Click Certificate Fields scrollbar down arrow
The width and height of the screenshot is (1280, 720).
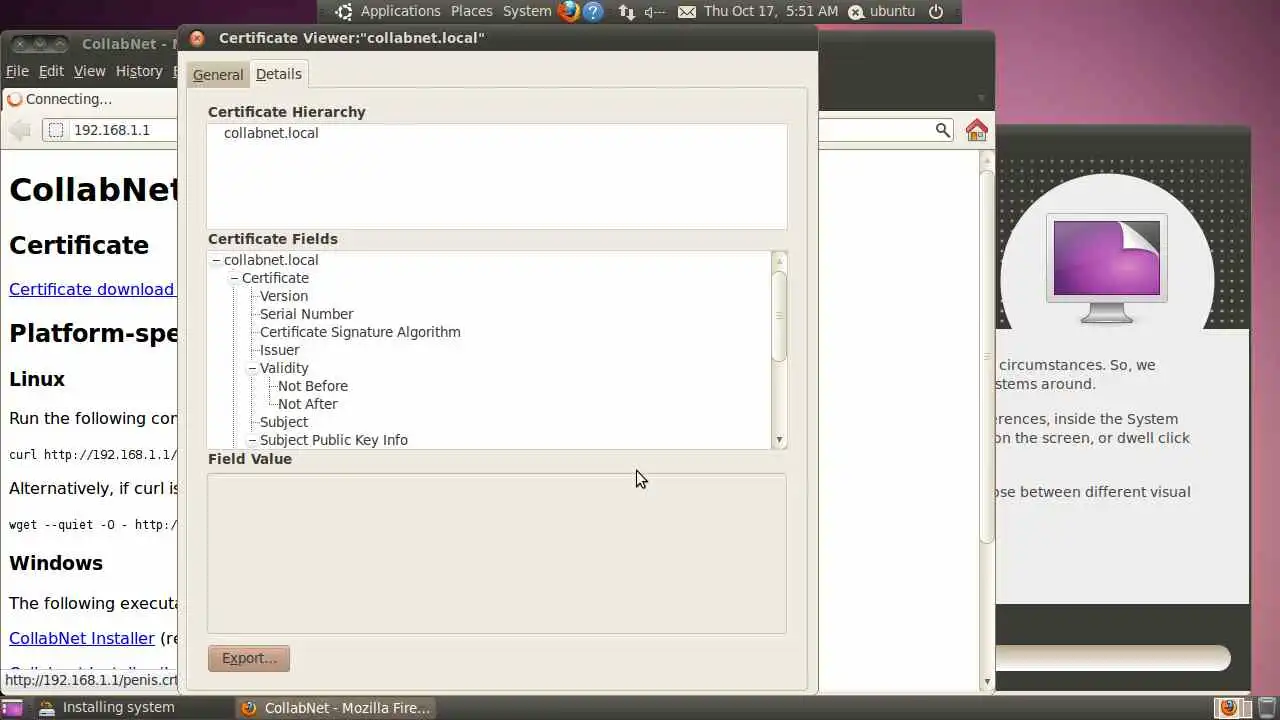coord(779,440)
